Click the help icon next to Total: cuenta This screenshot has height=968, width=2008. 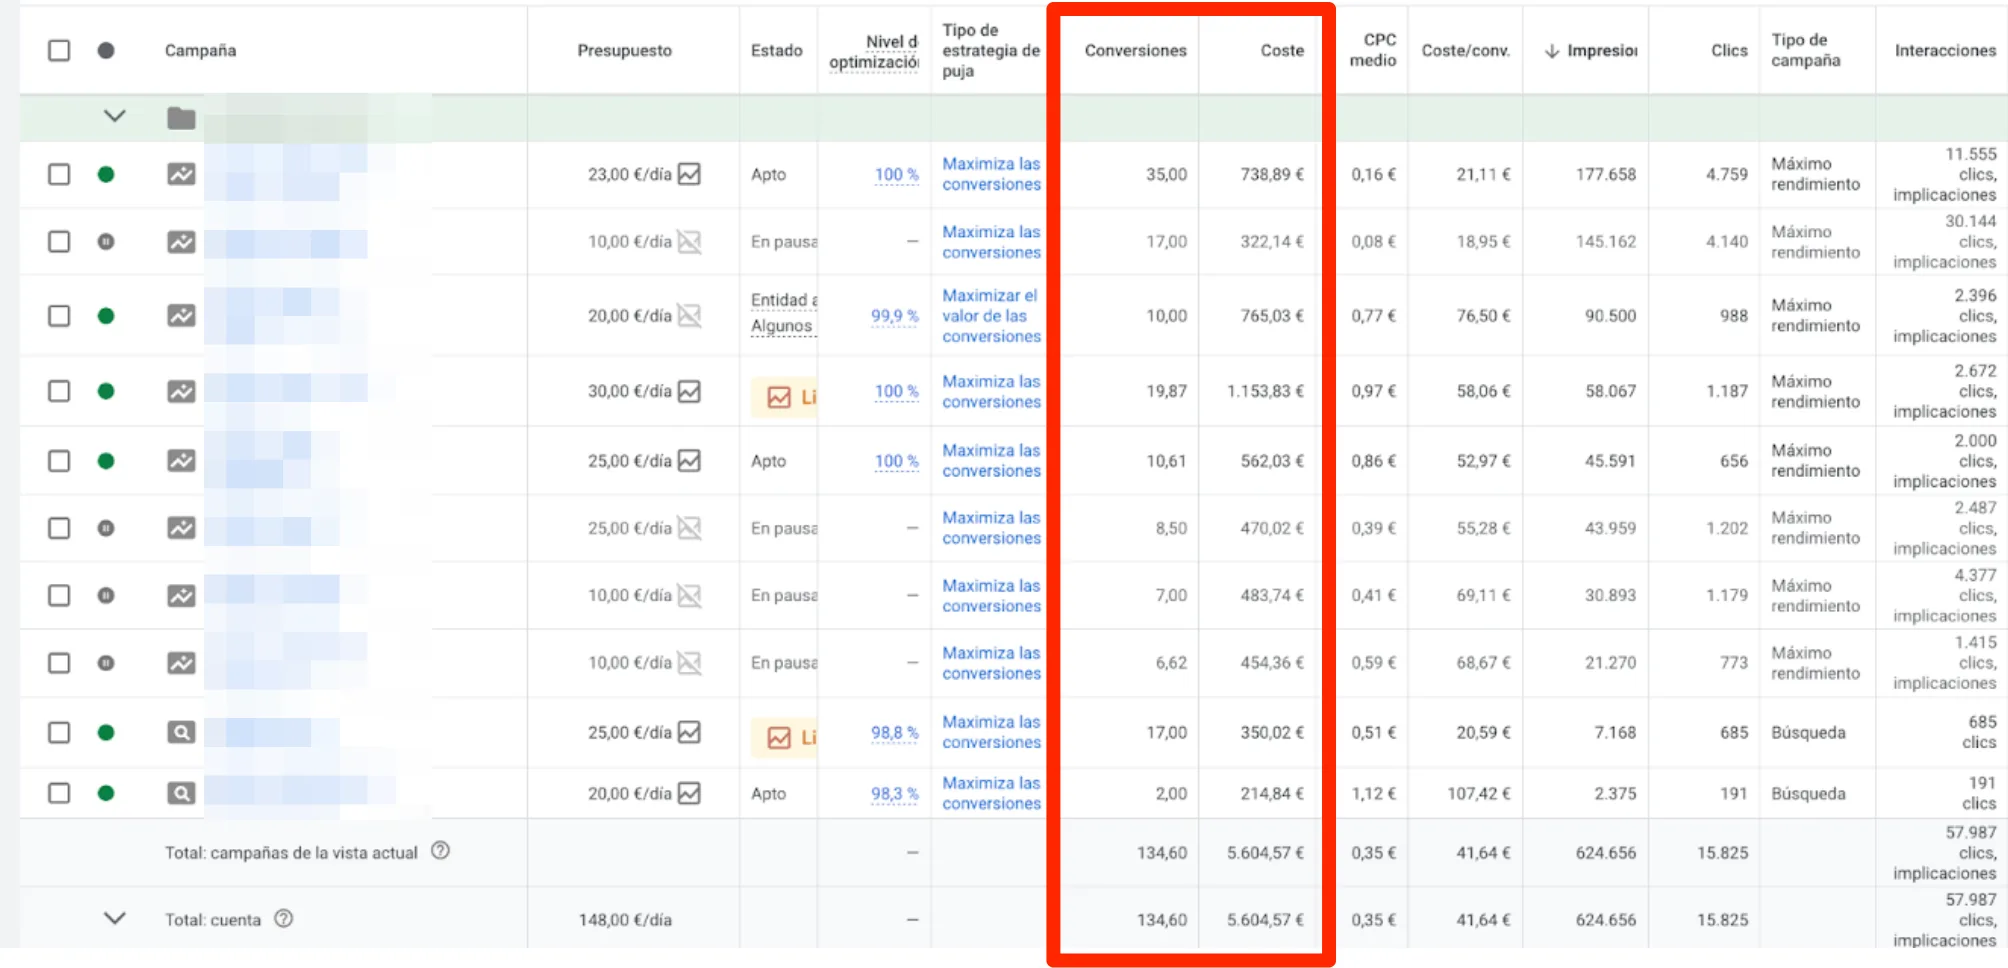pos(284,918)
